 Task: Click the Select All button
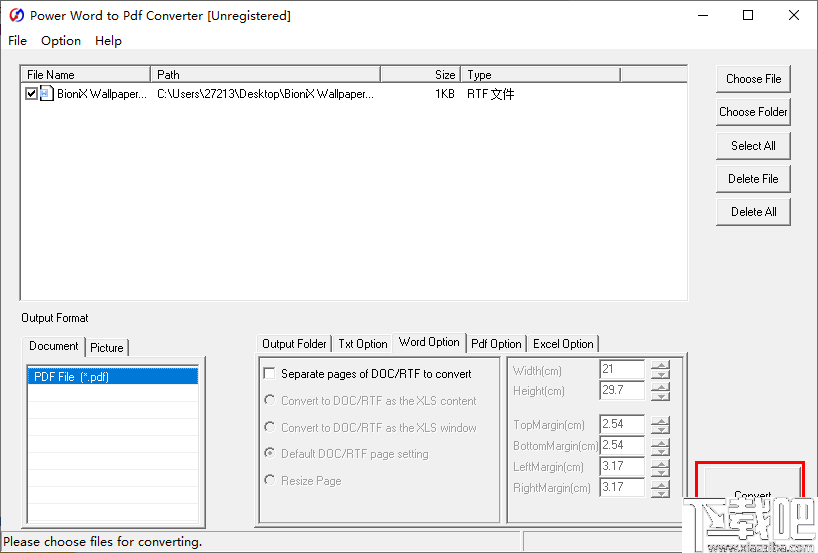point(753,146)
